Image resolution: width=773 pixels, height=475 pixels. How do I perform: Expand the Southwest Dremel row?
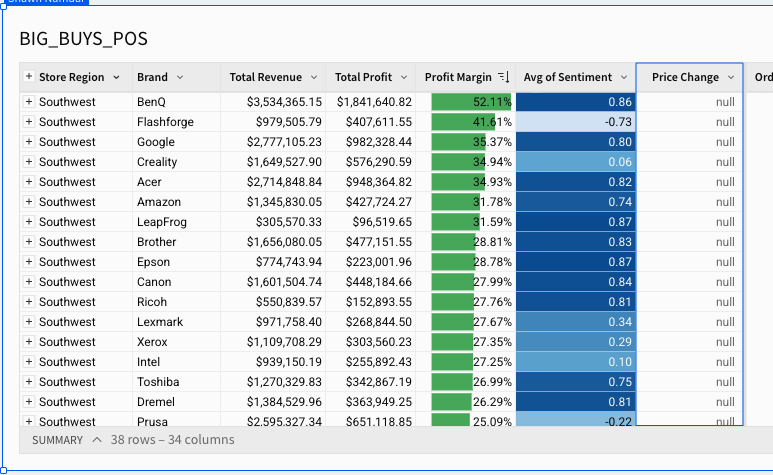pos(29,402)
